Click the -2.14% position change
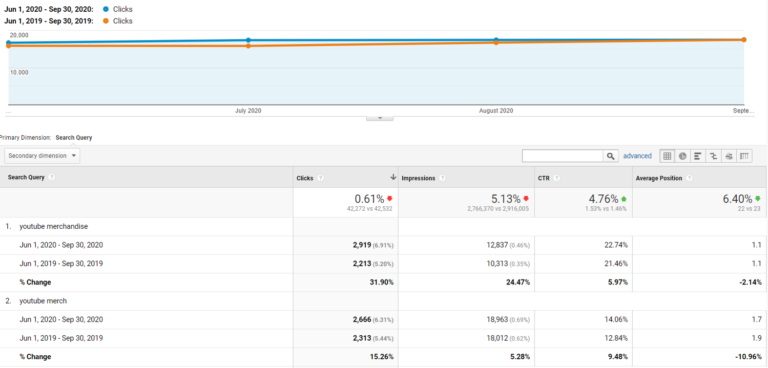Screen dimensions: 768x368 point(751,282)
